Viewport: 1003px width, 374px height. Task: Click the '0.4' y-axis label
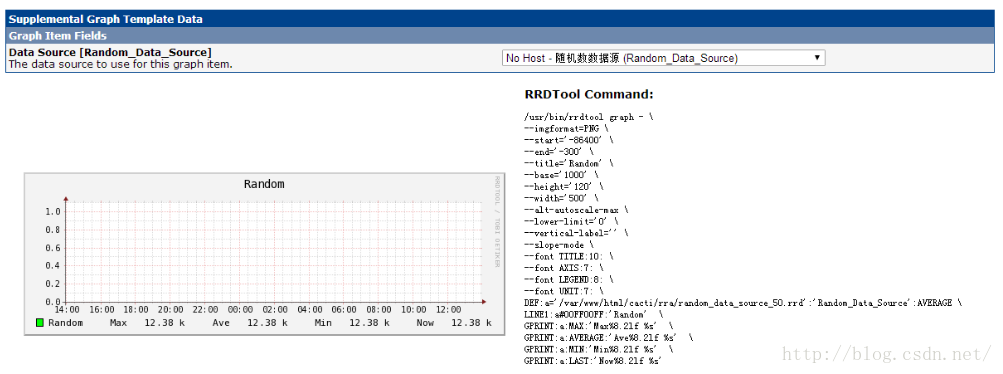pos(53,265)
